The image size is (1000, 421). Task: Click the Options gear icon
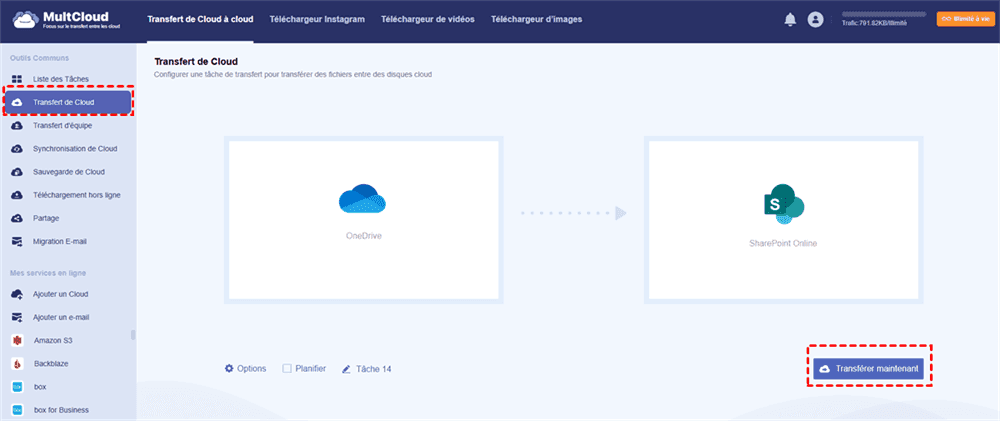tap(229, 369)
